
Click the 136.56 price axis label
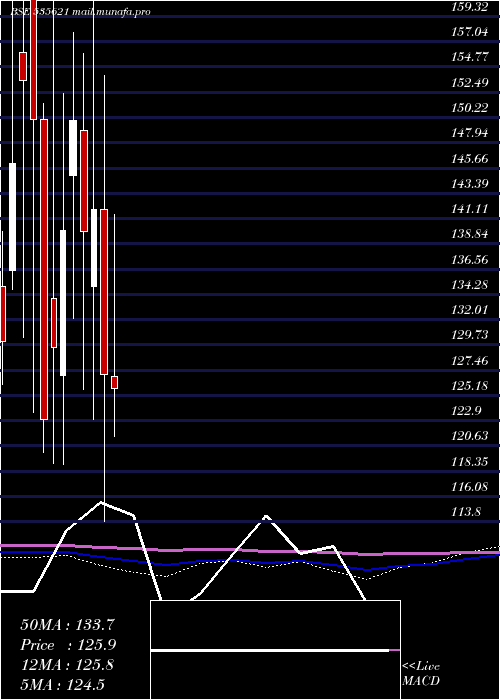point(470,260)
